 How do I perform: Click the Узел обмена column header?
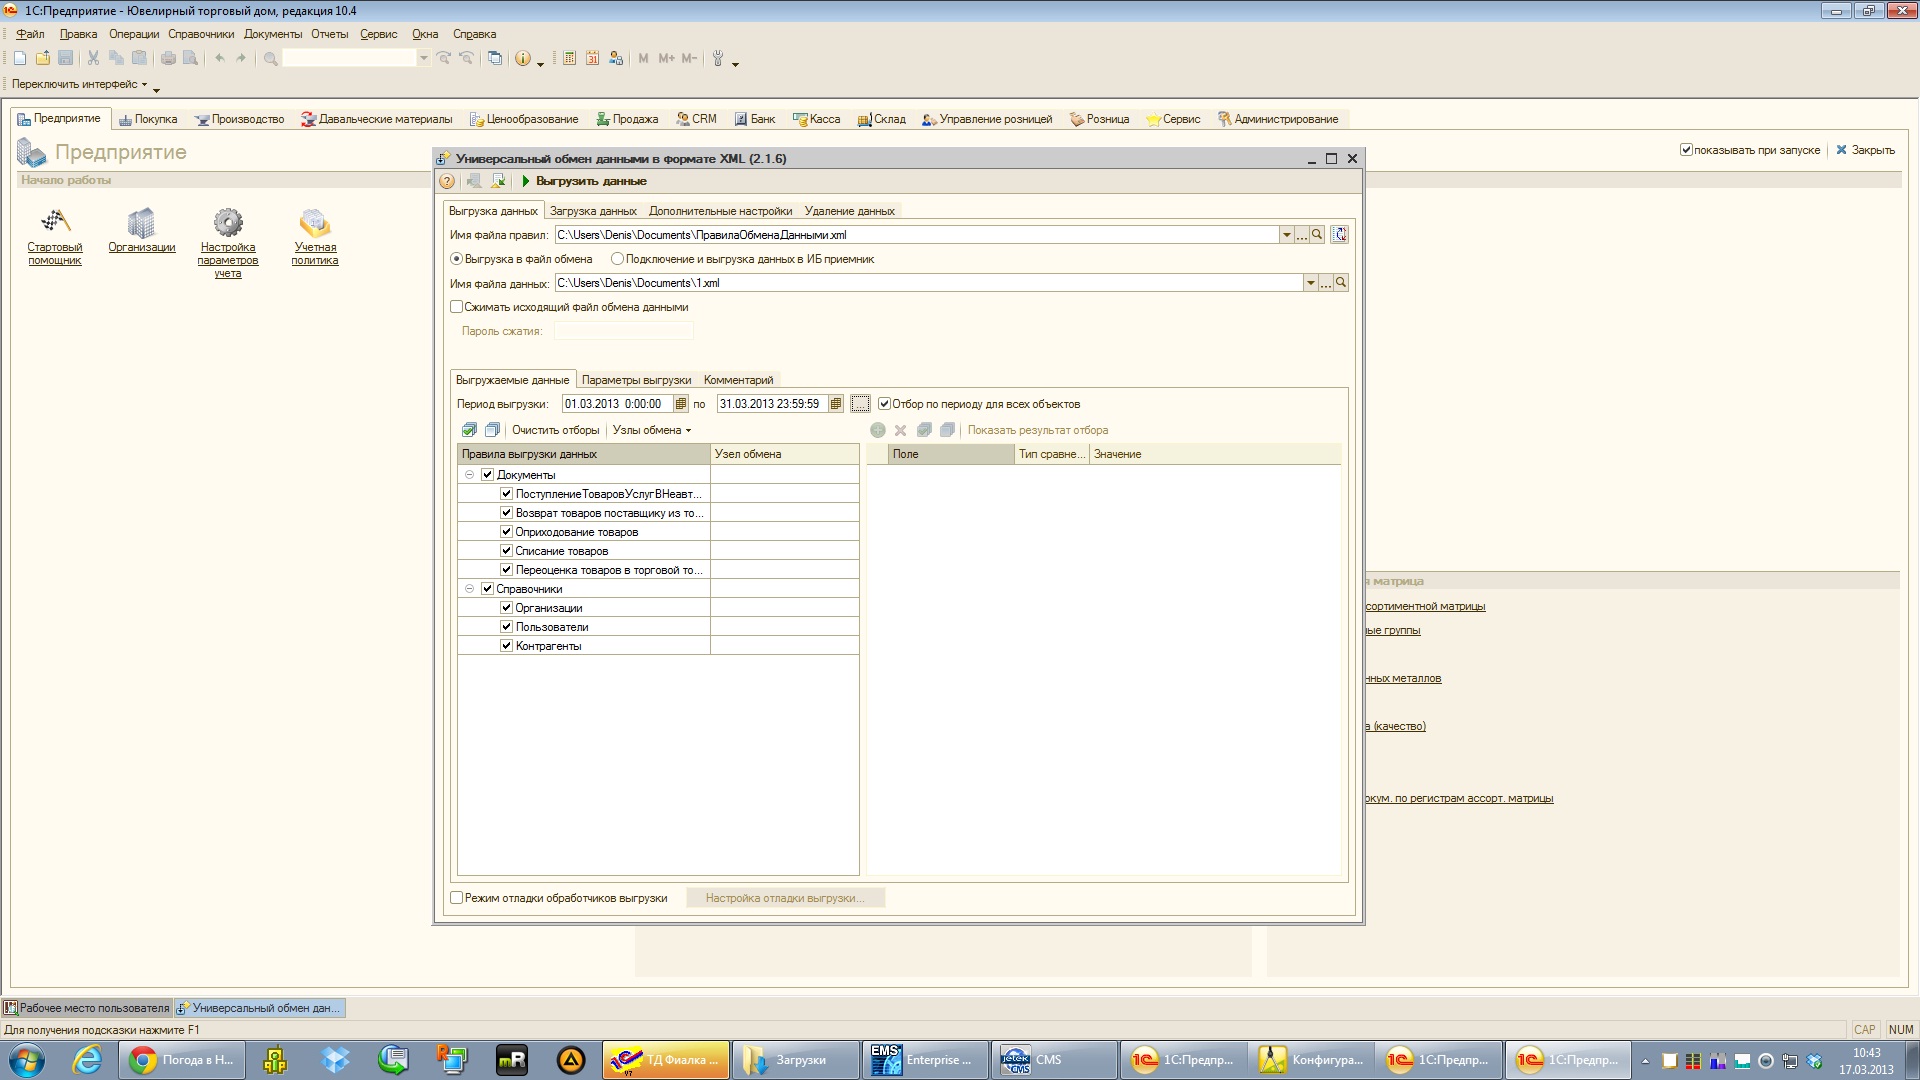tap(785, 454)
